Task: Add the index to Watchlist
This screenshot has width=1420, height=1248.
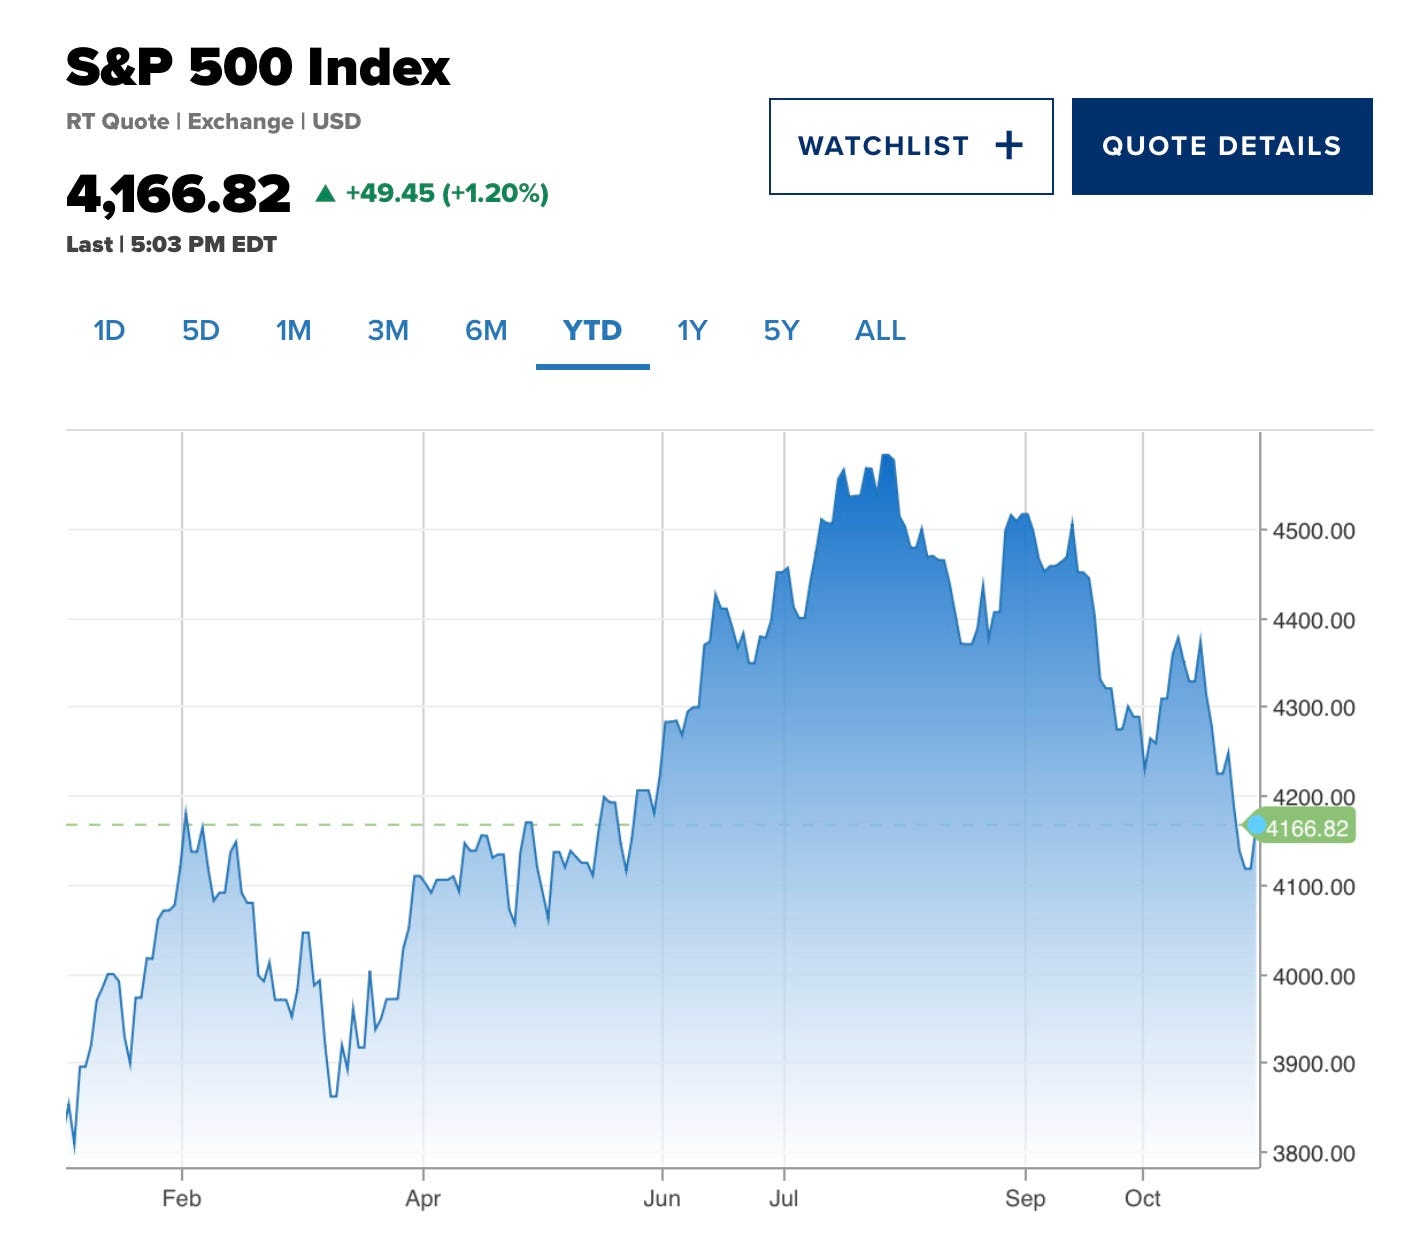Action: click(x=910, y=146)
